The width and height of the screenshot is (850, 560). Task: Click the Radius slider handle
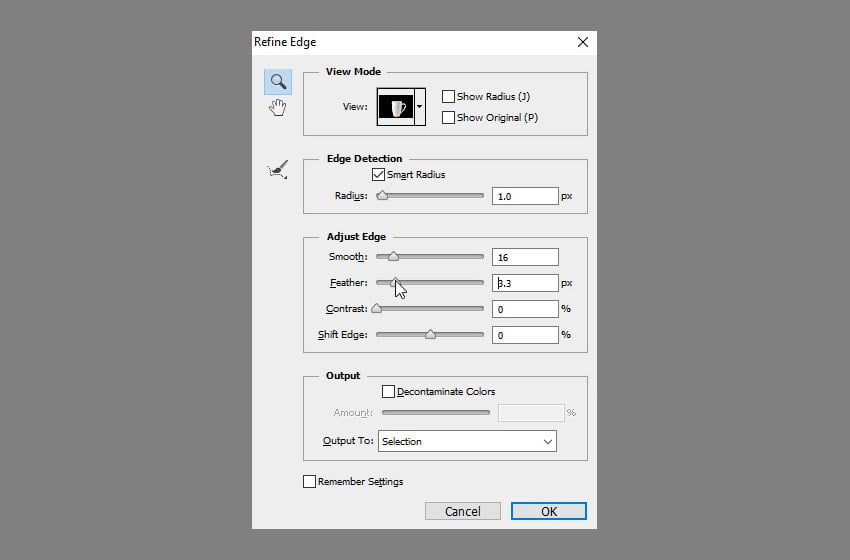[382, 196]
